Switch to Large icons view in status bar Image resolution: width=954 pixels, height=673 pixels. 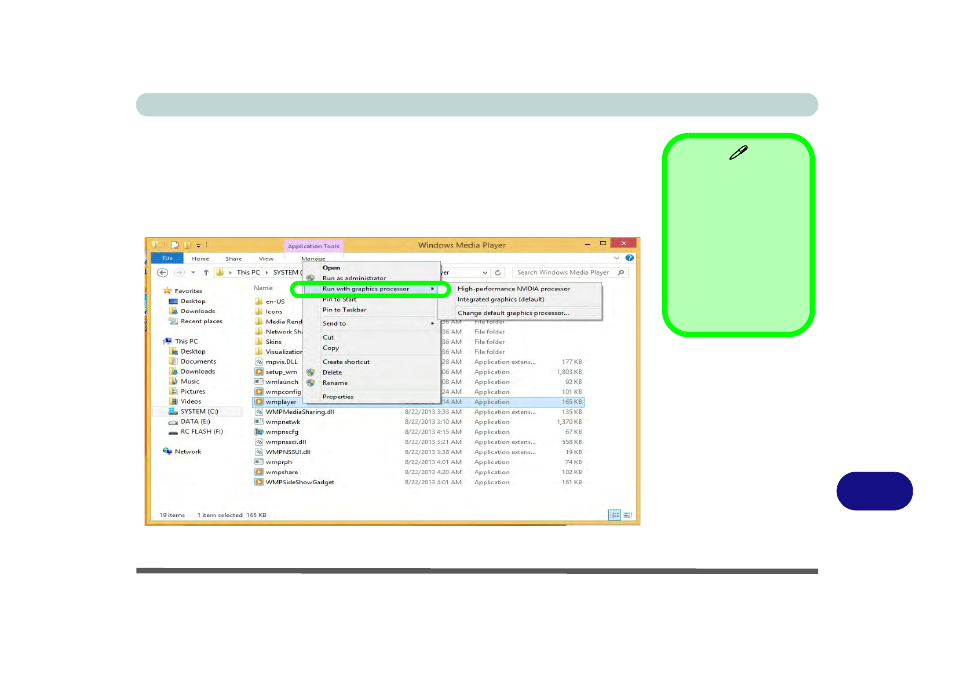pos(627,515)
